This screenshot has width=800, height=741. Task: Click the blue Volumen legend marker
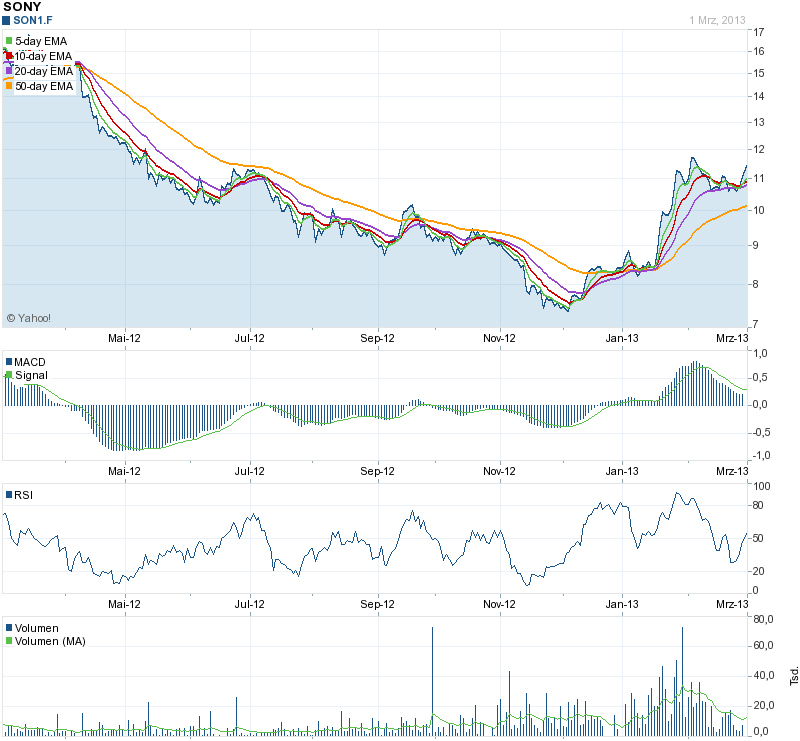point(9,628)
